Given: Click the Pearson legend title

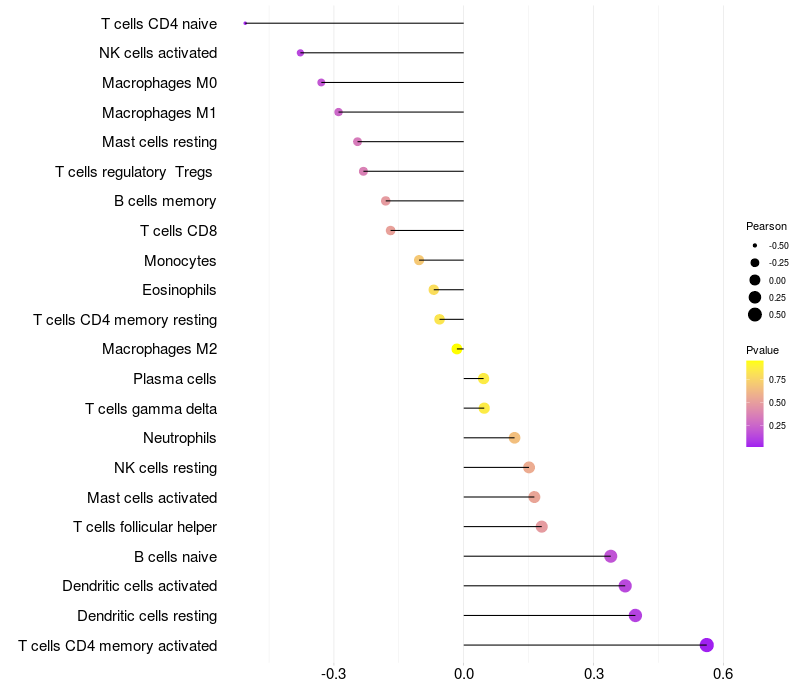Looking at the screenshot, I should click(766, 226).
